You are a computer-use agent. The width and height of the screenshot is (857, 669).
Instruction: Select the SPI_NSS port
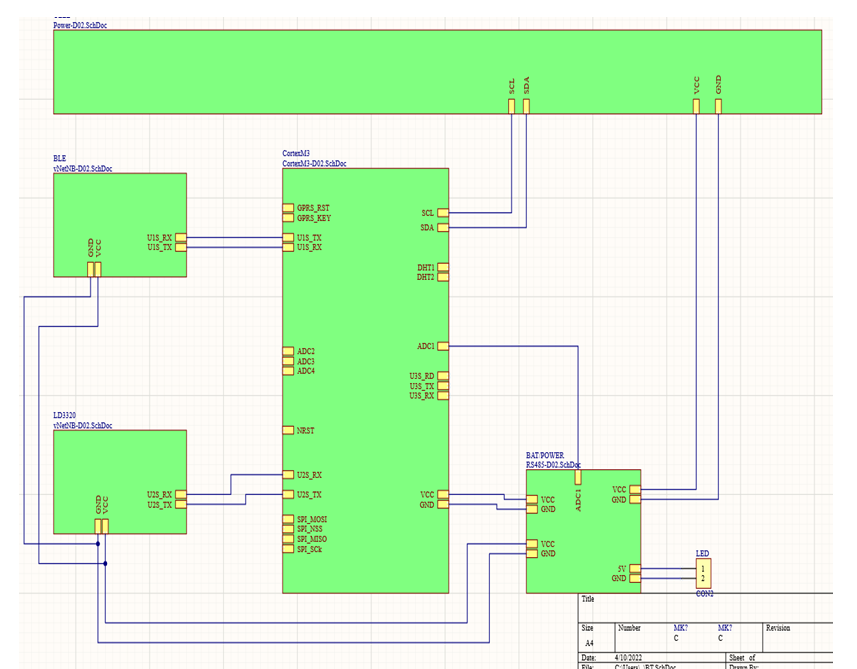tap(288, 529)
